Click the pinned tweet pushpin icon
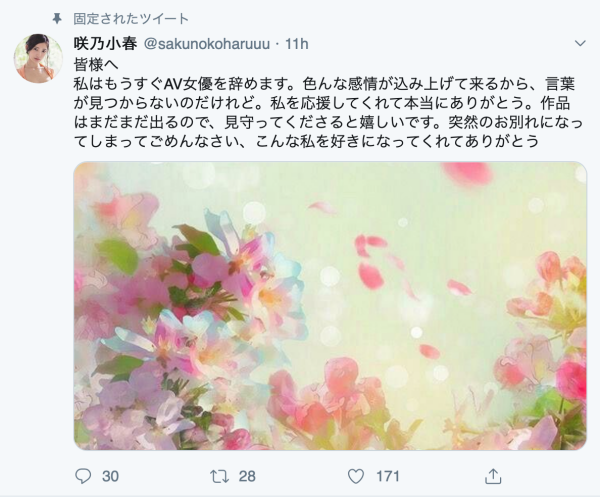Image resolution: width=600 pixels, height=497 pixels. click(x=57, y=18)
